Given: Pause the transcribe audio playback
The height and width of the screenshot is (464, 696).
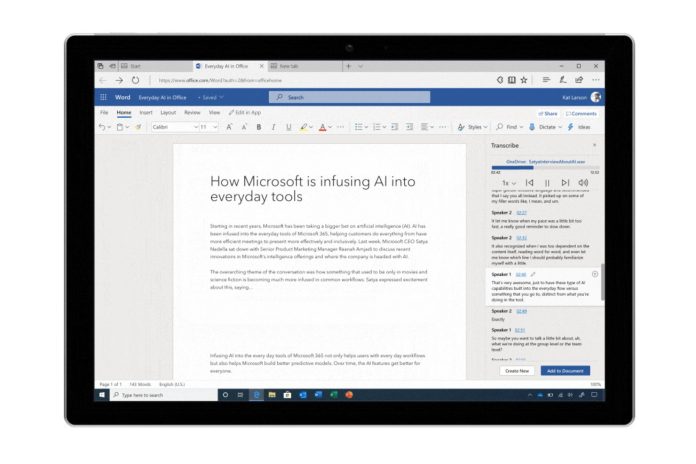Looking at the screenshot, I should pyautogui.click(x=547, y=183).
